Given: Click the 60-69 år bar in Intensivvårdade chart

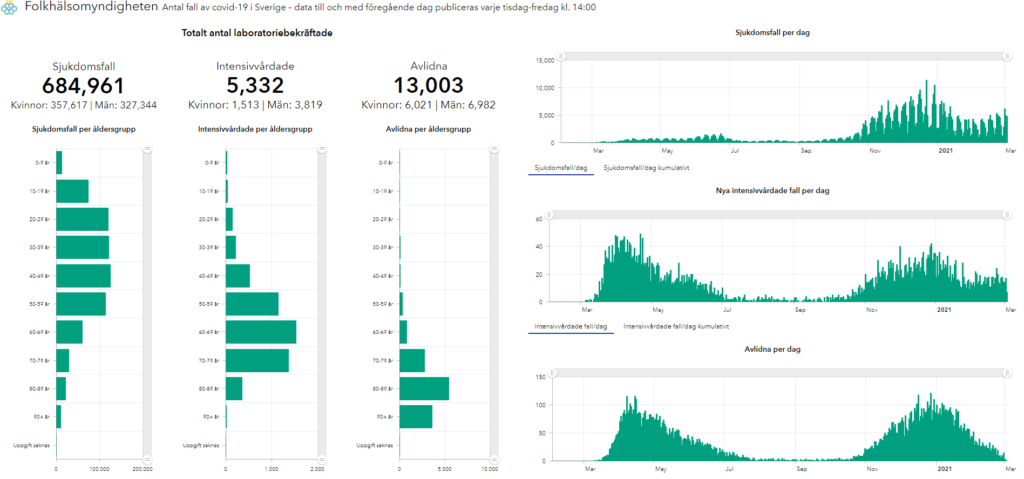Looking at the screenshot, I should point(261,332).
